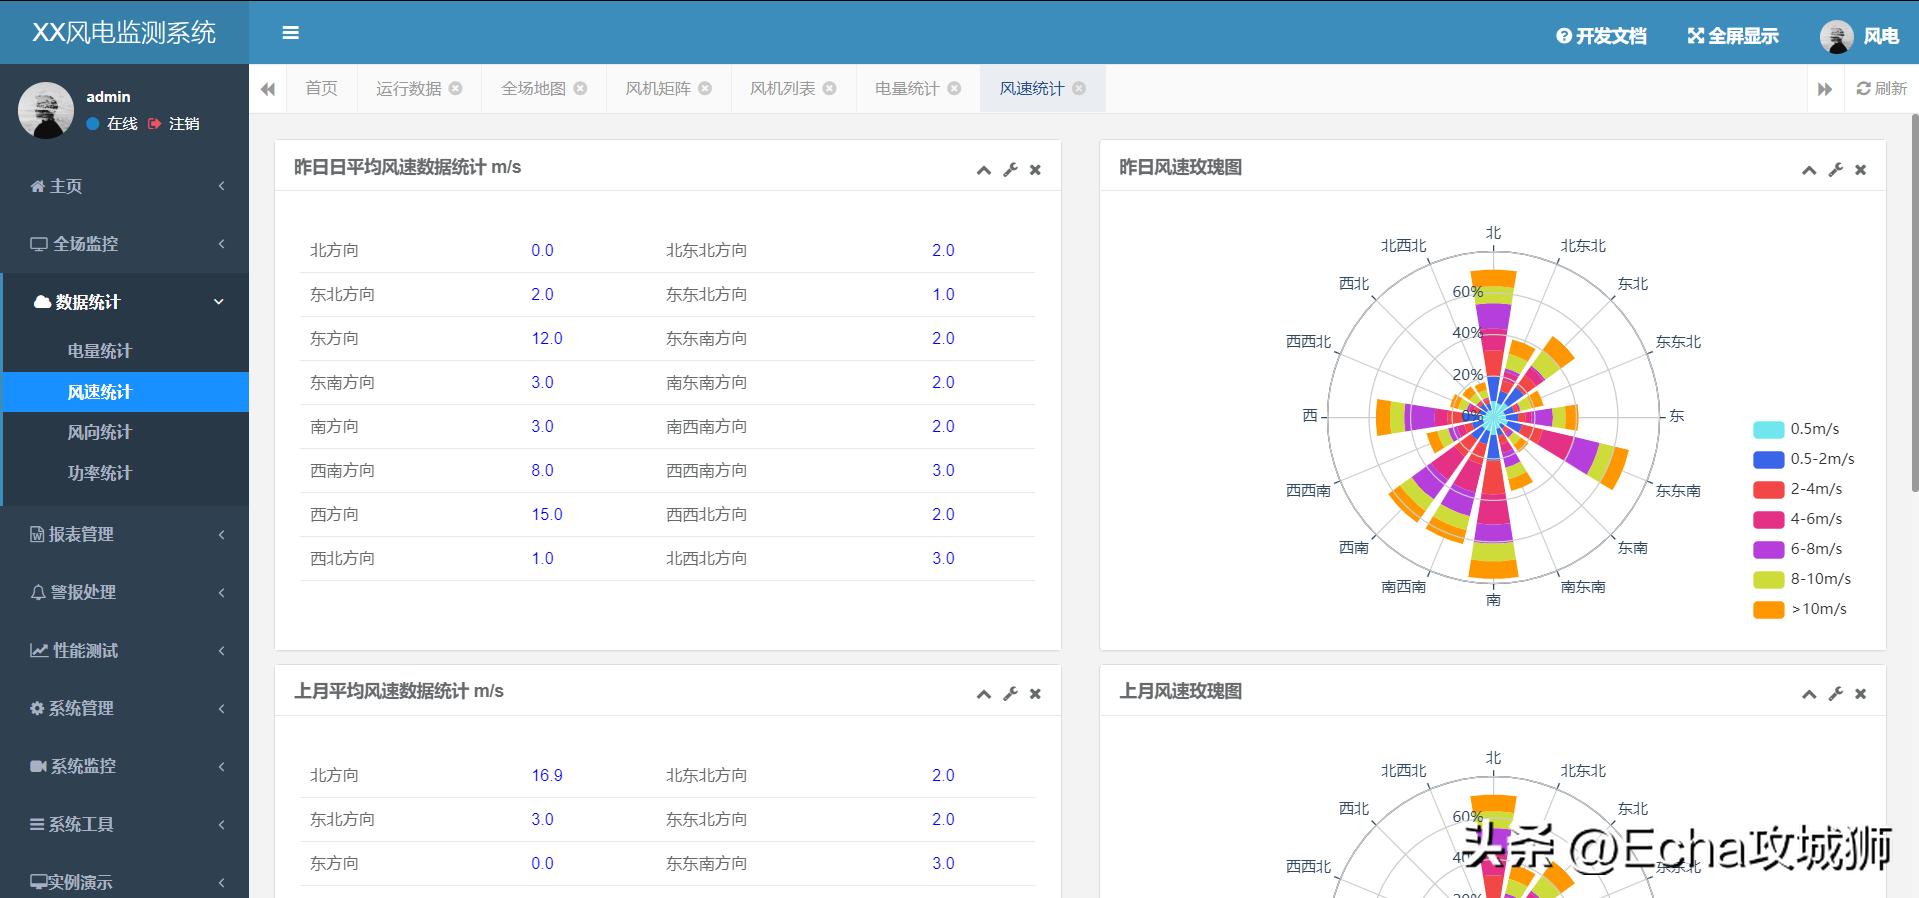Expand the 系统管理 sidebar menu

point(124,708)
